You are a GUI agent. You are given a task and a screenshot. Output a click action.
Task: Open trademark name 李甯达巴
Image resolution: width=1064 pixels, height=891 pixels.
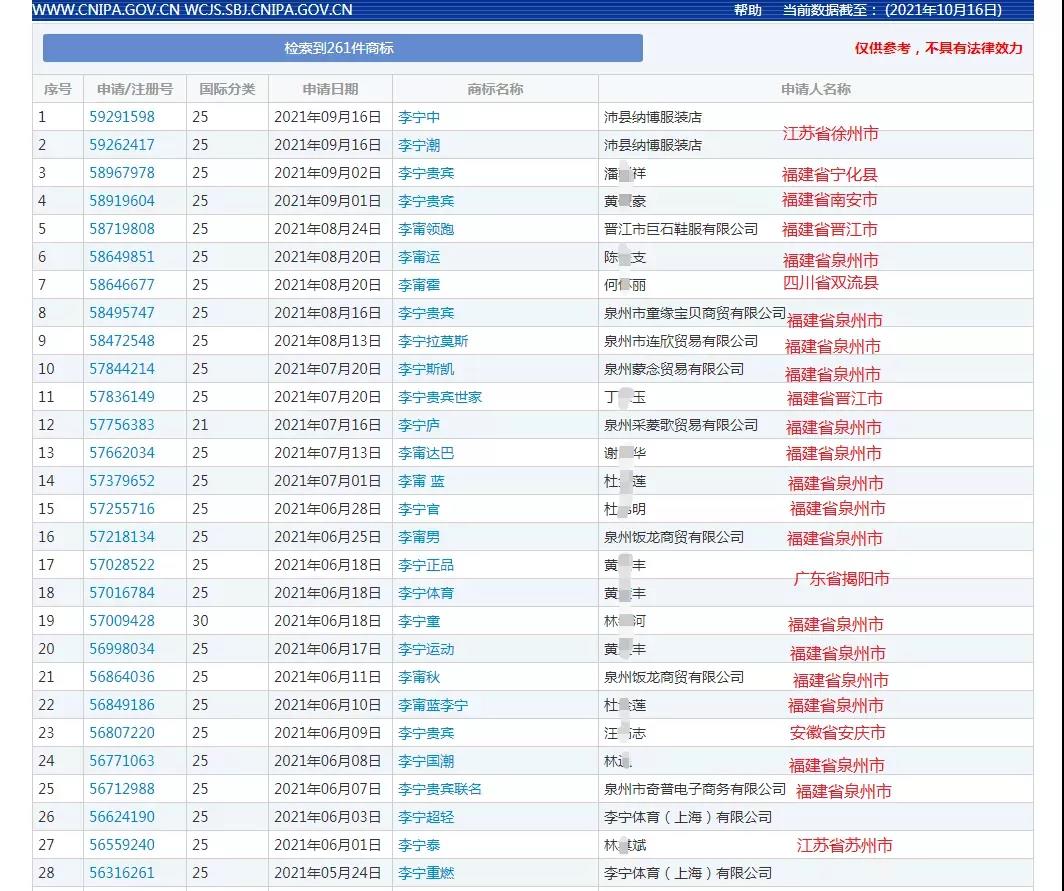click(426, 453)
